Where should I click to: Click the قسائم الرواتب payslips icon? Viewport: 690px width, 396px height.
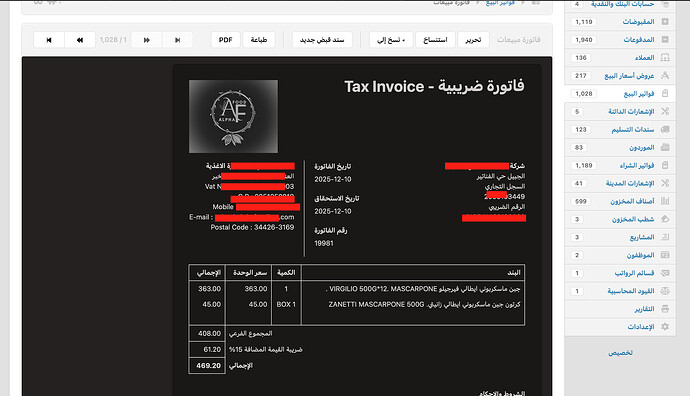click(665, 273)
